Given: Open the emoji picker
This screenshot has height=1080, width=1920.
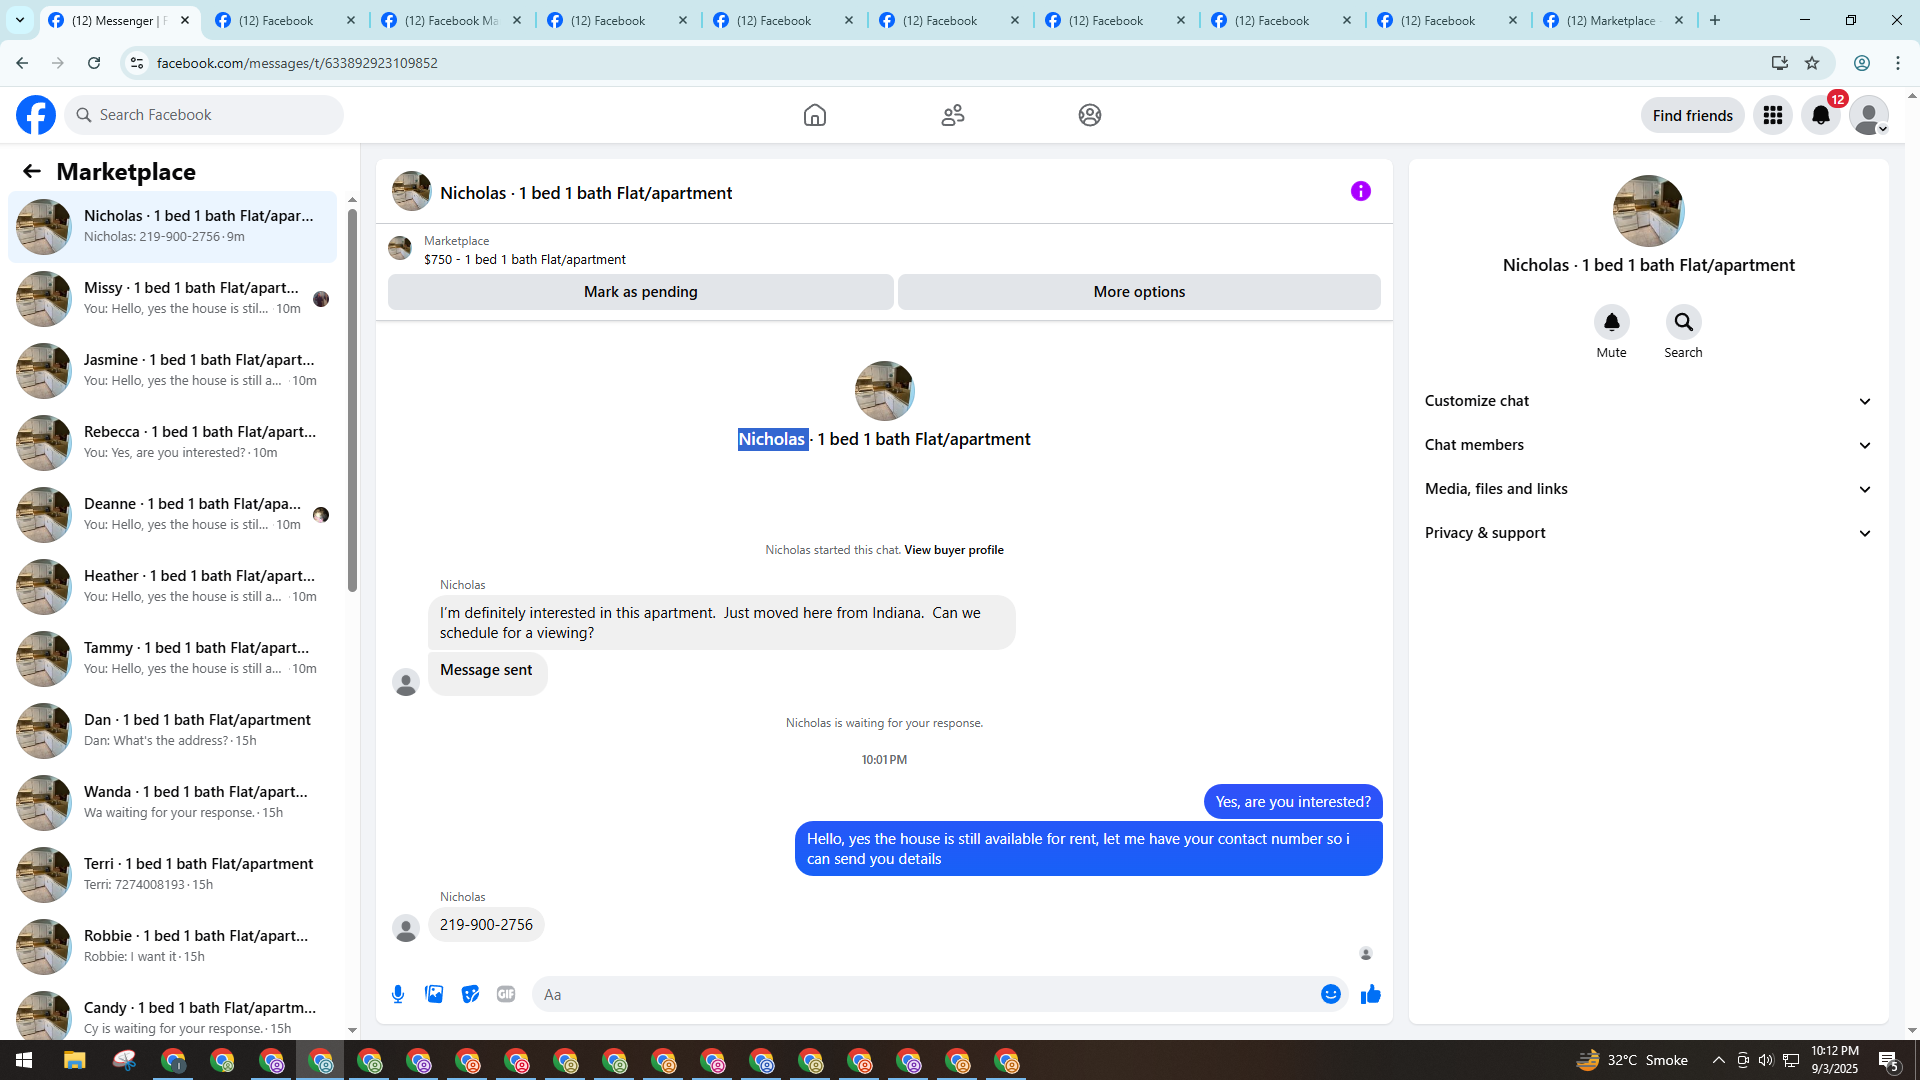Looking at the screenshot, I should tap(1330, 994).
